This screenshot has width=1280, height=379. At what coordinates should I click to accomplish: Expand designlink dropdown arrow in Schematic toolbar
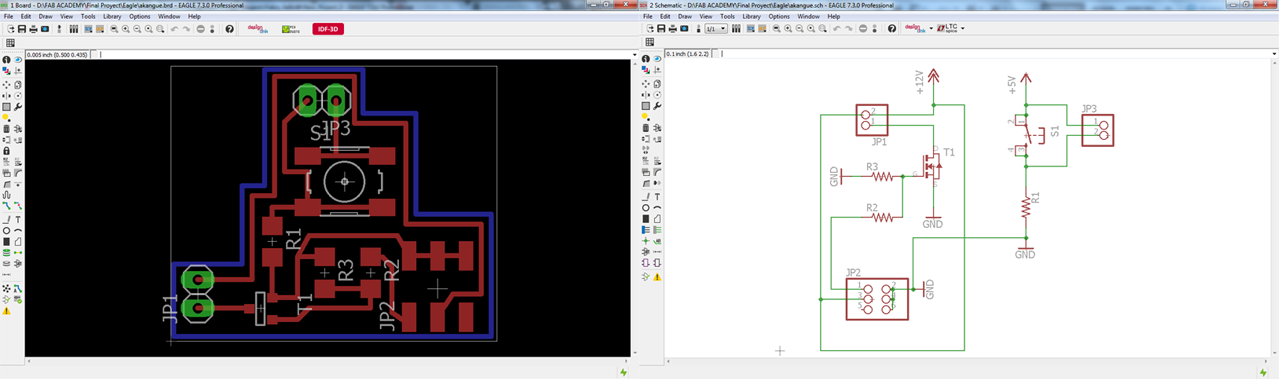pyautogui.click(x=931, y=29)
